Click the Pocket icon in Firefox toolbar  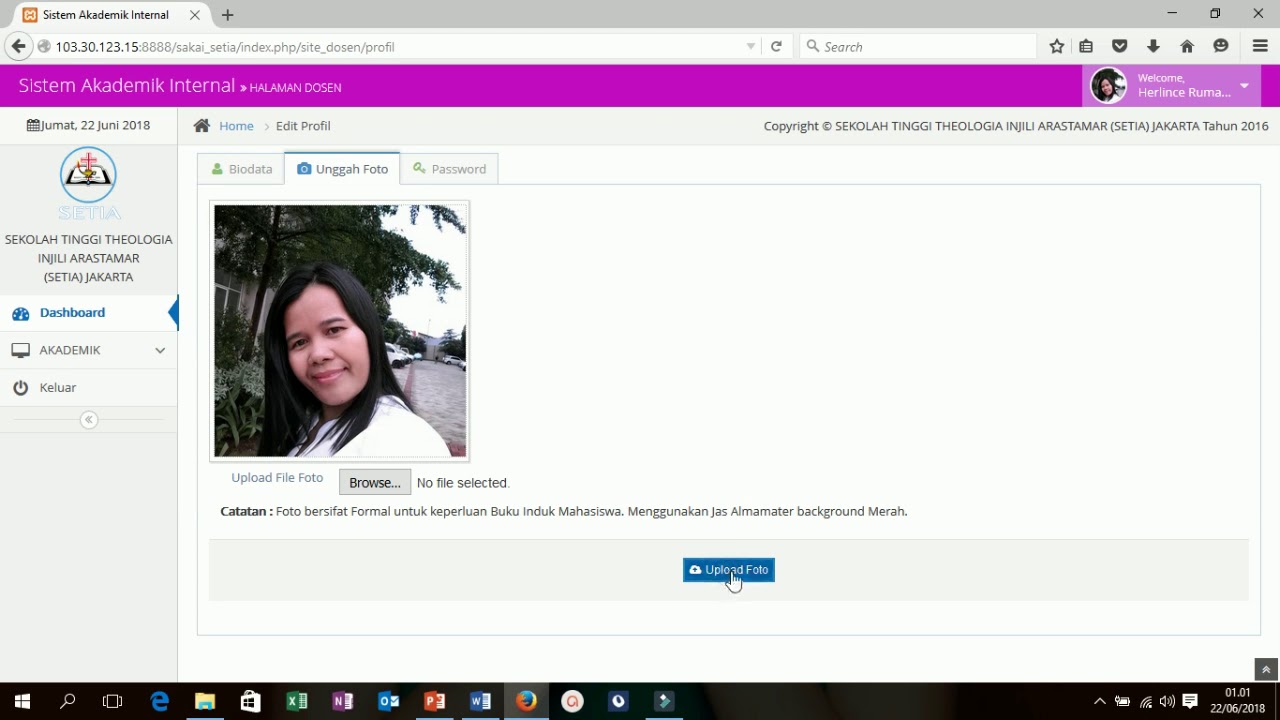click(1120, 46)
